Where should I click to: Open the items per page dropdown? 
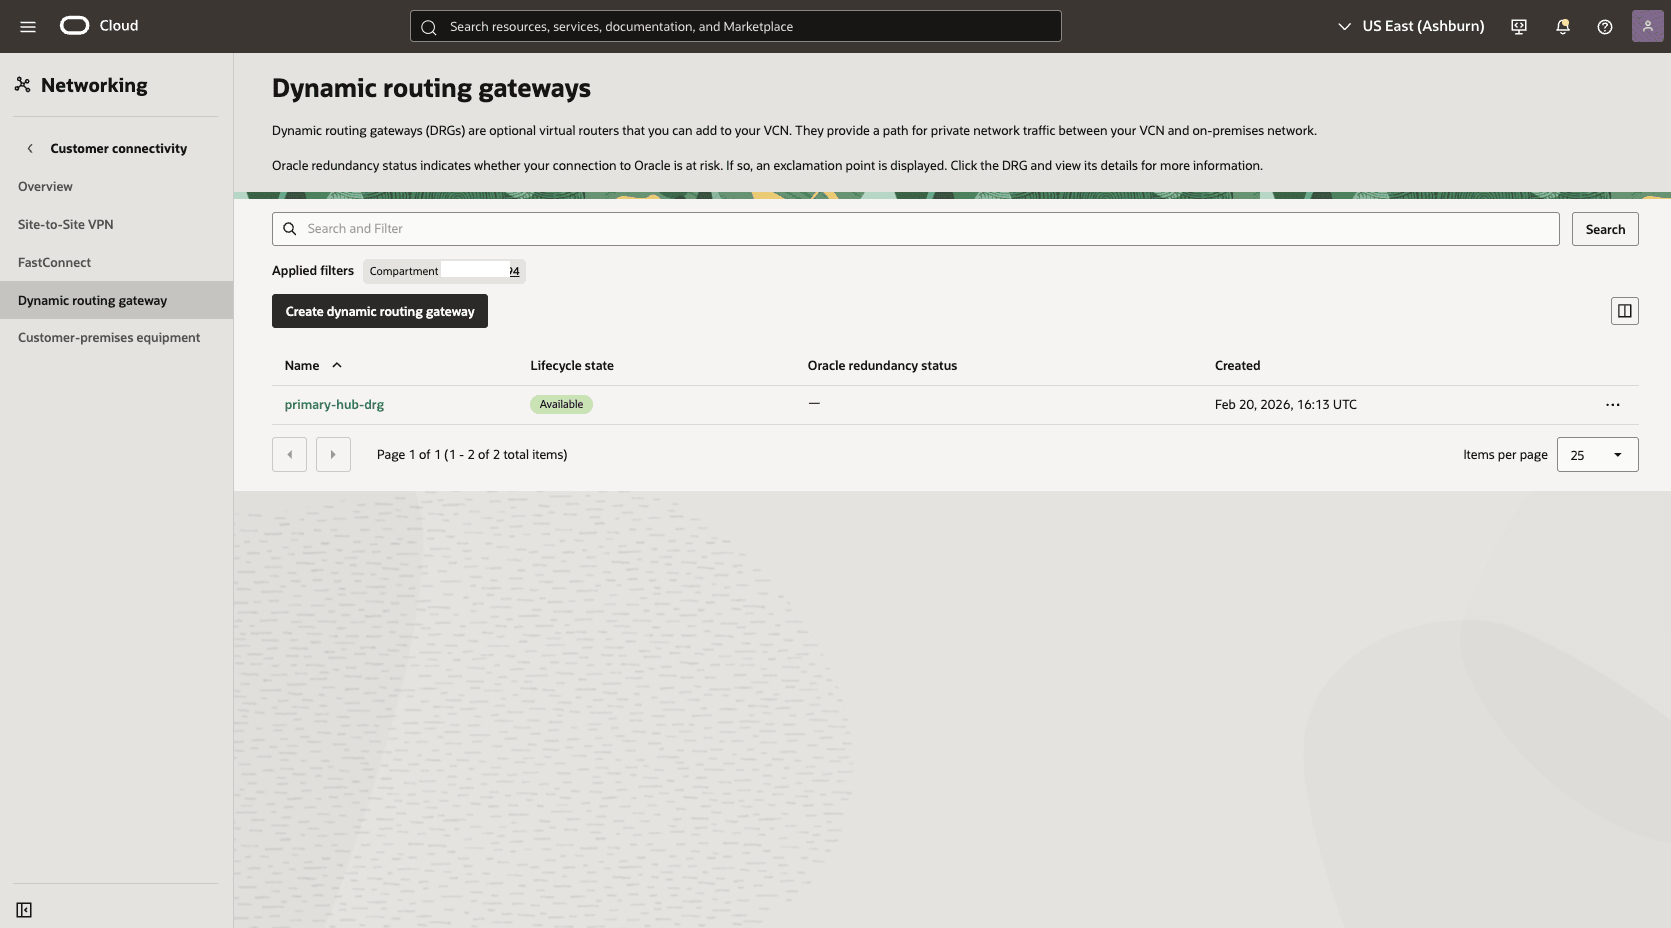pos(1597,454)
